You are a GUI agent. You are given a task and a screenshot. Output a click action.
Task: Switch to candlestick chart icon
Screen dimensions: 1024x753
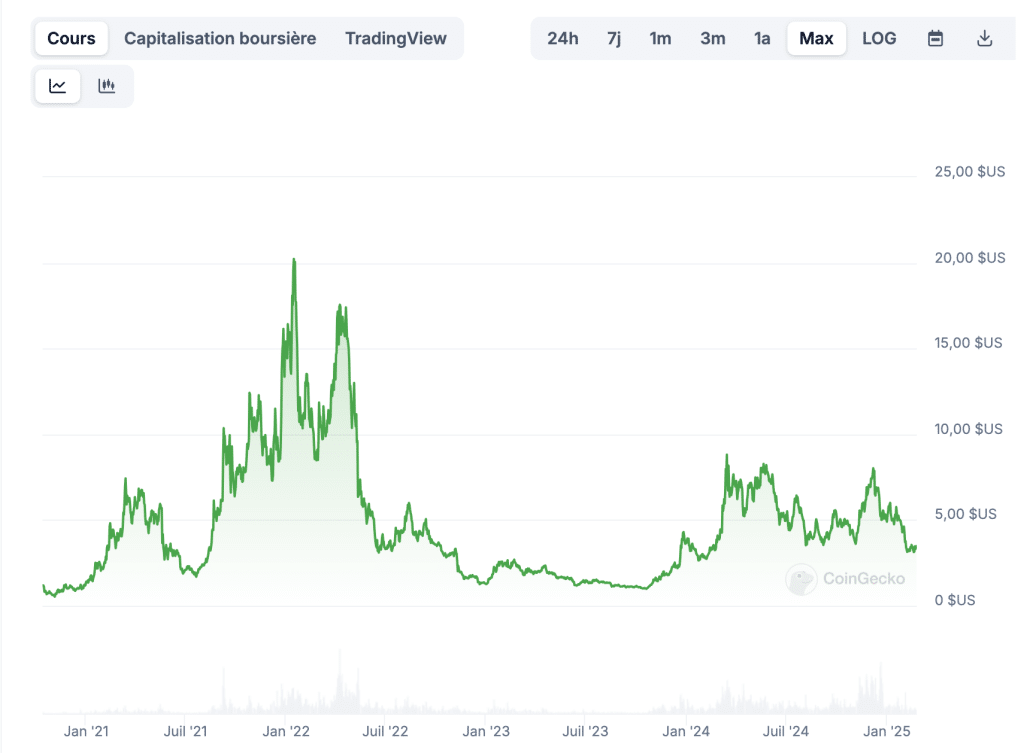[x=106, y=86]
